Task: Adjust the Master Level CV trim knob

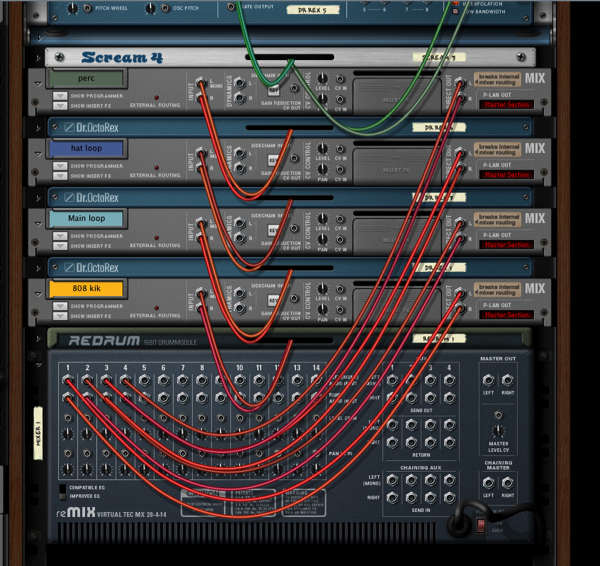Action: 498,431
